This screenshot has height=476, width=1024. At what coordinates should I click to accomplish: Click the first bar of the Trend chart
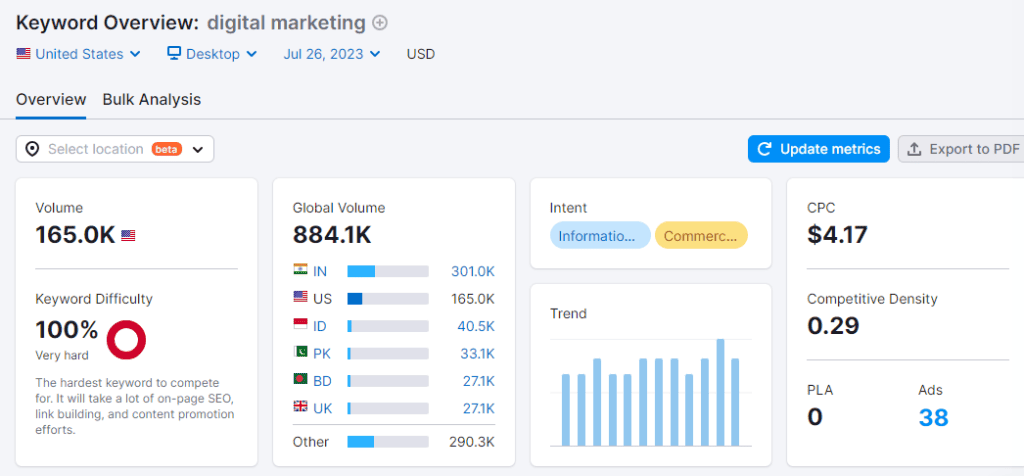coord(566,410)
